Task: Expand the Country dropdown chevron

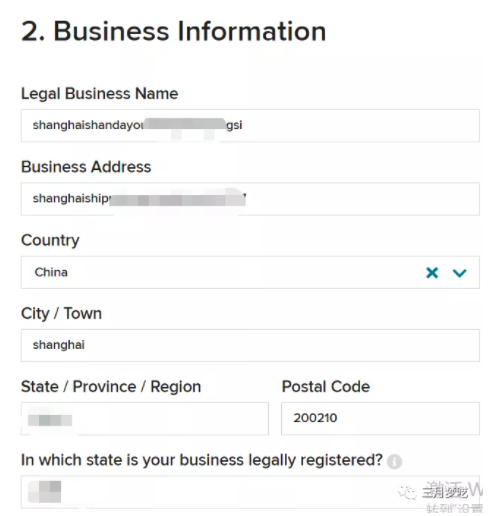Action: (459, 273)
